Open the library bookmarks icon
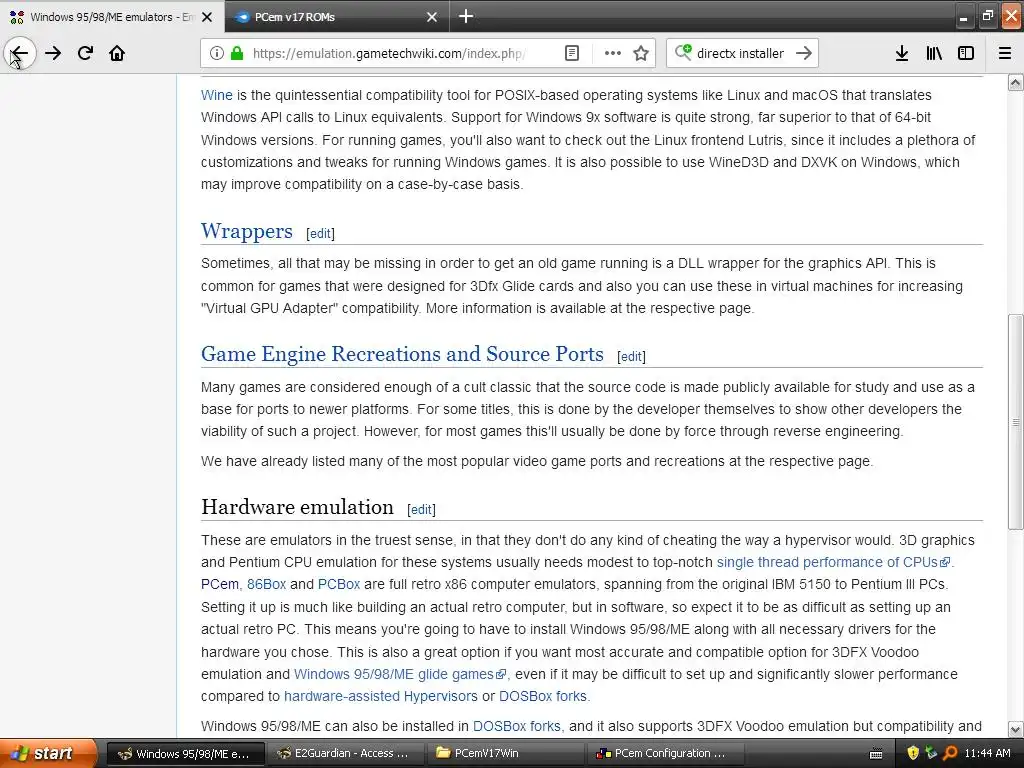 [934, 54]
